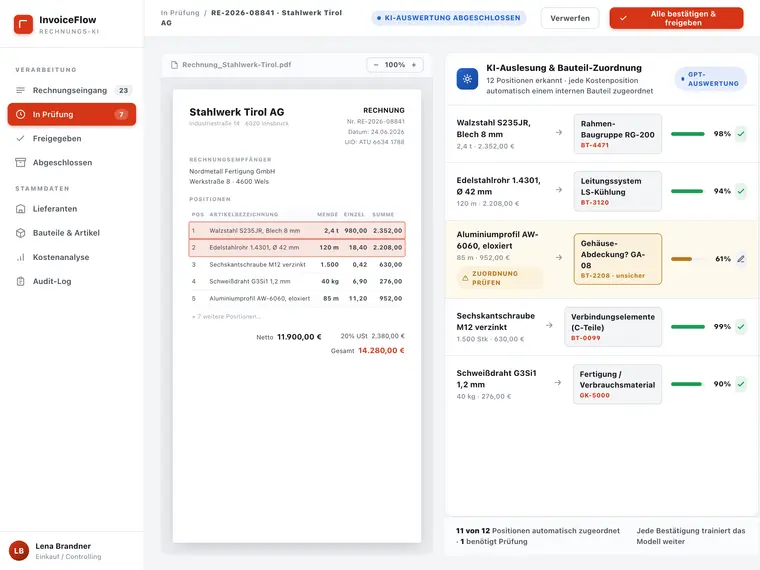Screen dimensions: 760x570
Task: Go to Freigegeben section
Action: tap(72, 138)
